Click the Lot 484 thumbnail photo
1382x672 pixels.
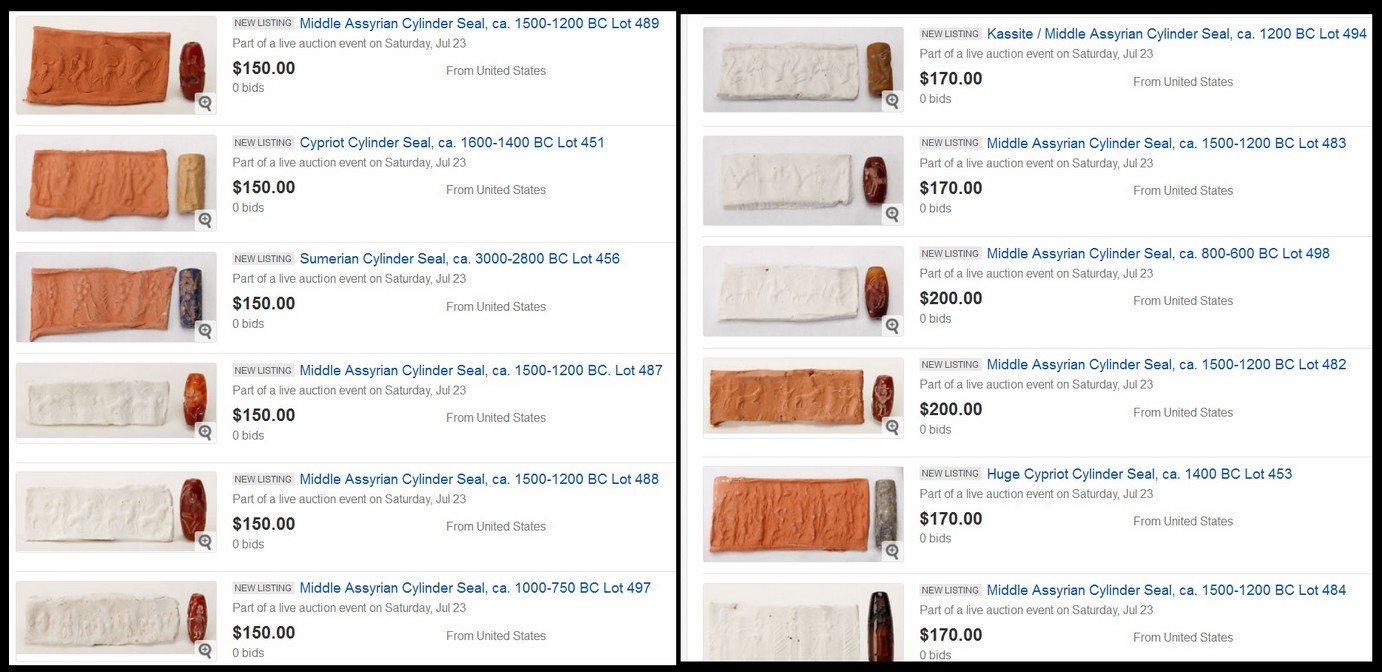803,622
